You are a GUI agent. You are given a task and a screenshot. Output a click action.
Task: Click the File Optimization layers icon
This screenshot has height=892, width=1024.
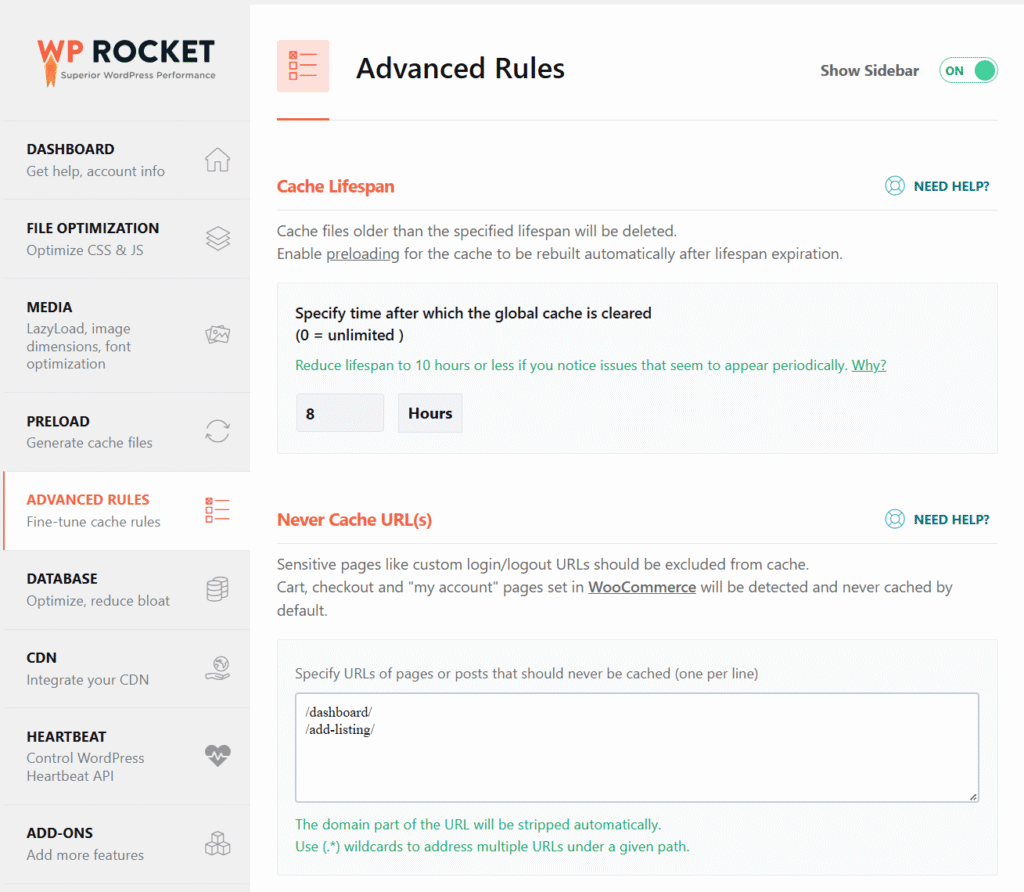217,239
